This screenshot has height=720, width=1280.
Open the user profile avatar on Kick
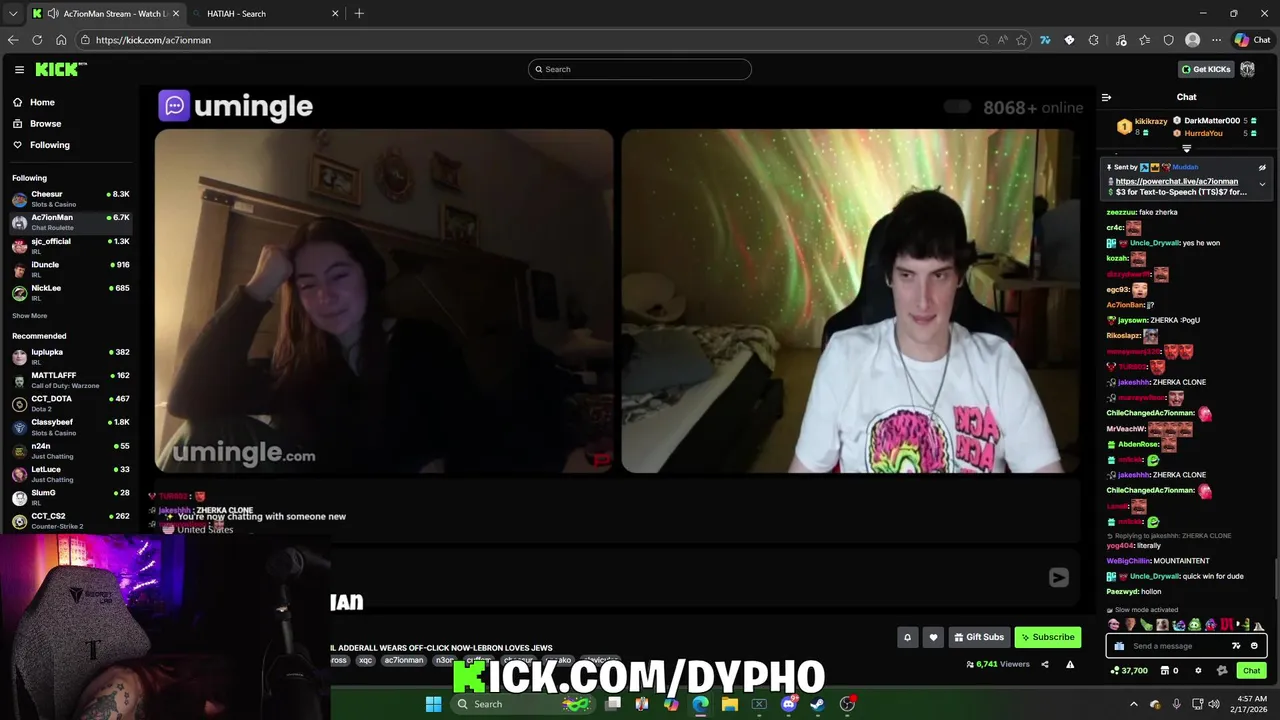(x=1247, y=69)
